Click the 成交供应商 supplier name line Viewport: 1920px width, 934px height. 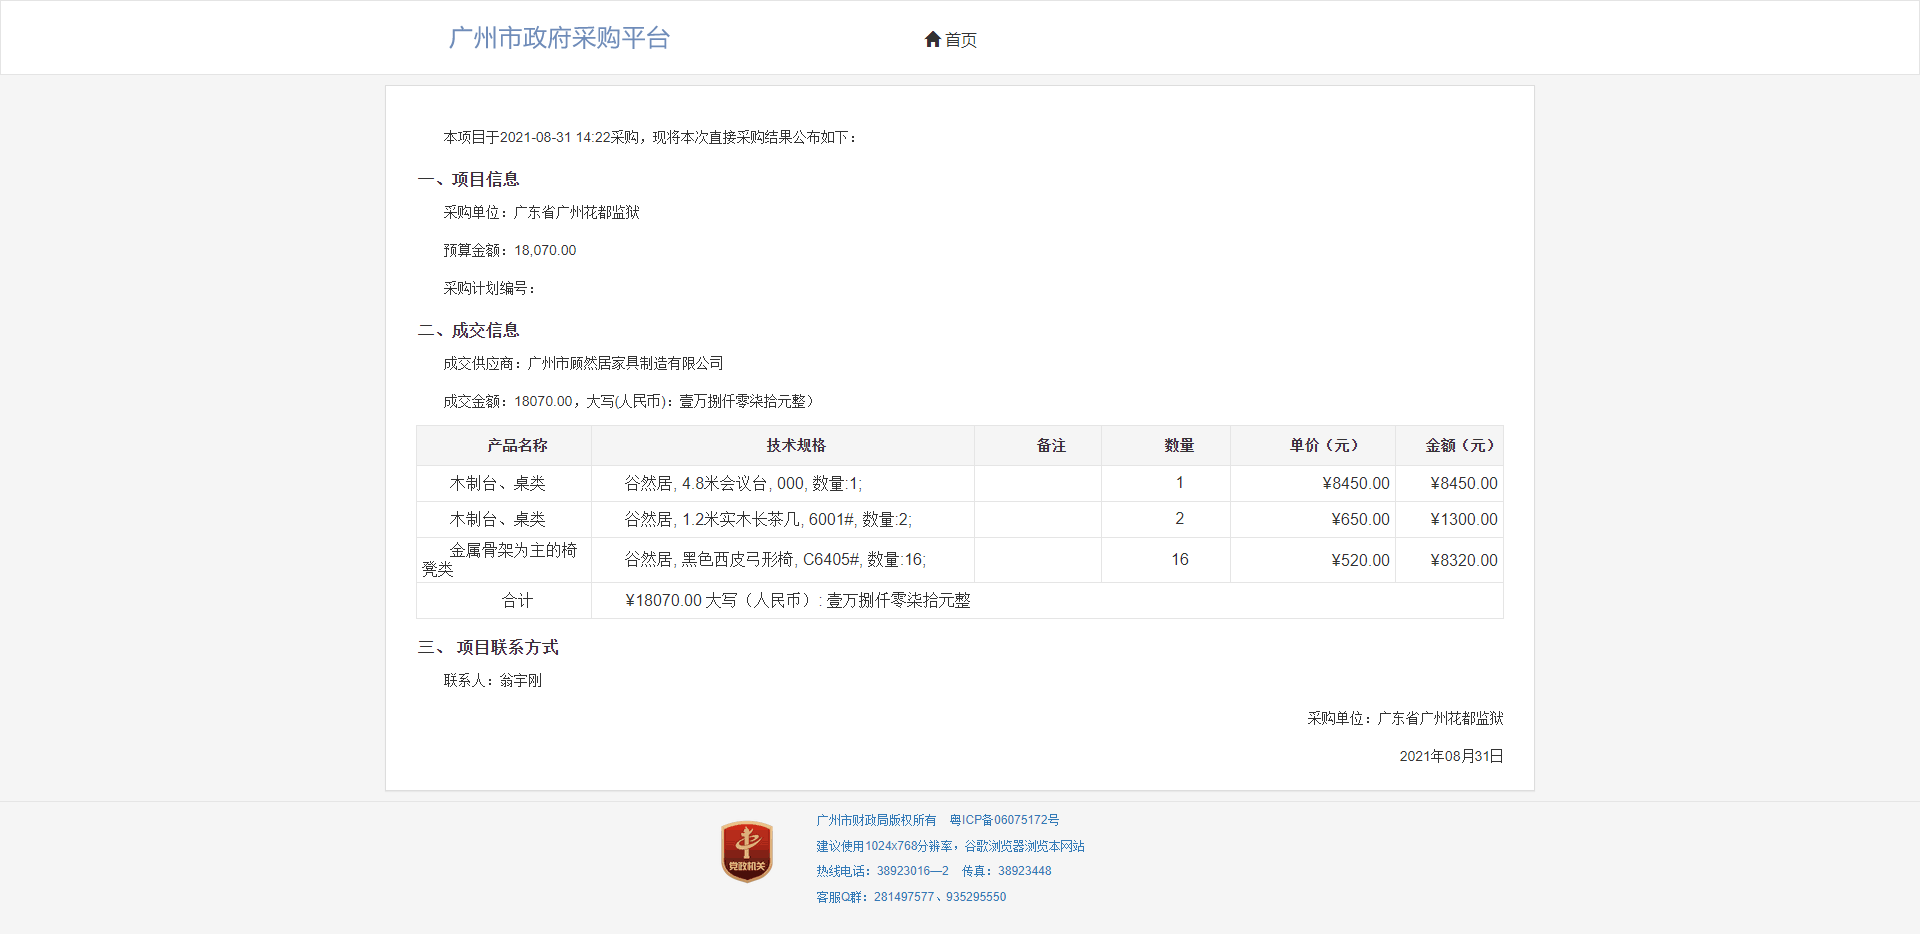click(x=583, y=363)
